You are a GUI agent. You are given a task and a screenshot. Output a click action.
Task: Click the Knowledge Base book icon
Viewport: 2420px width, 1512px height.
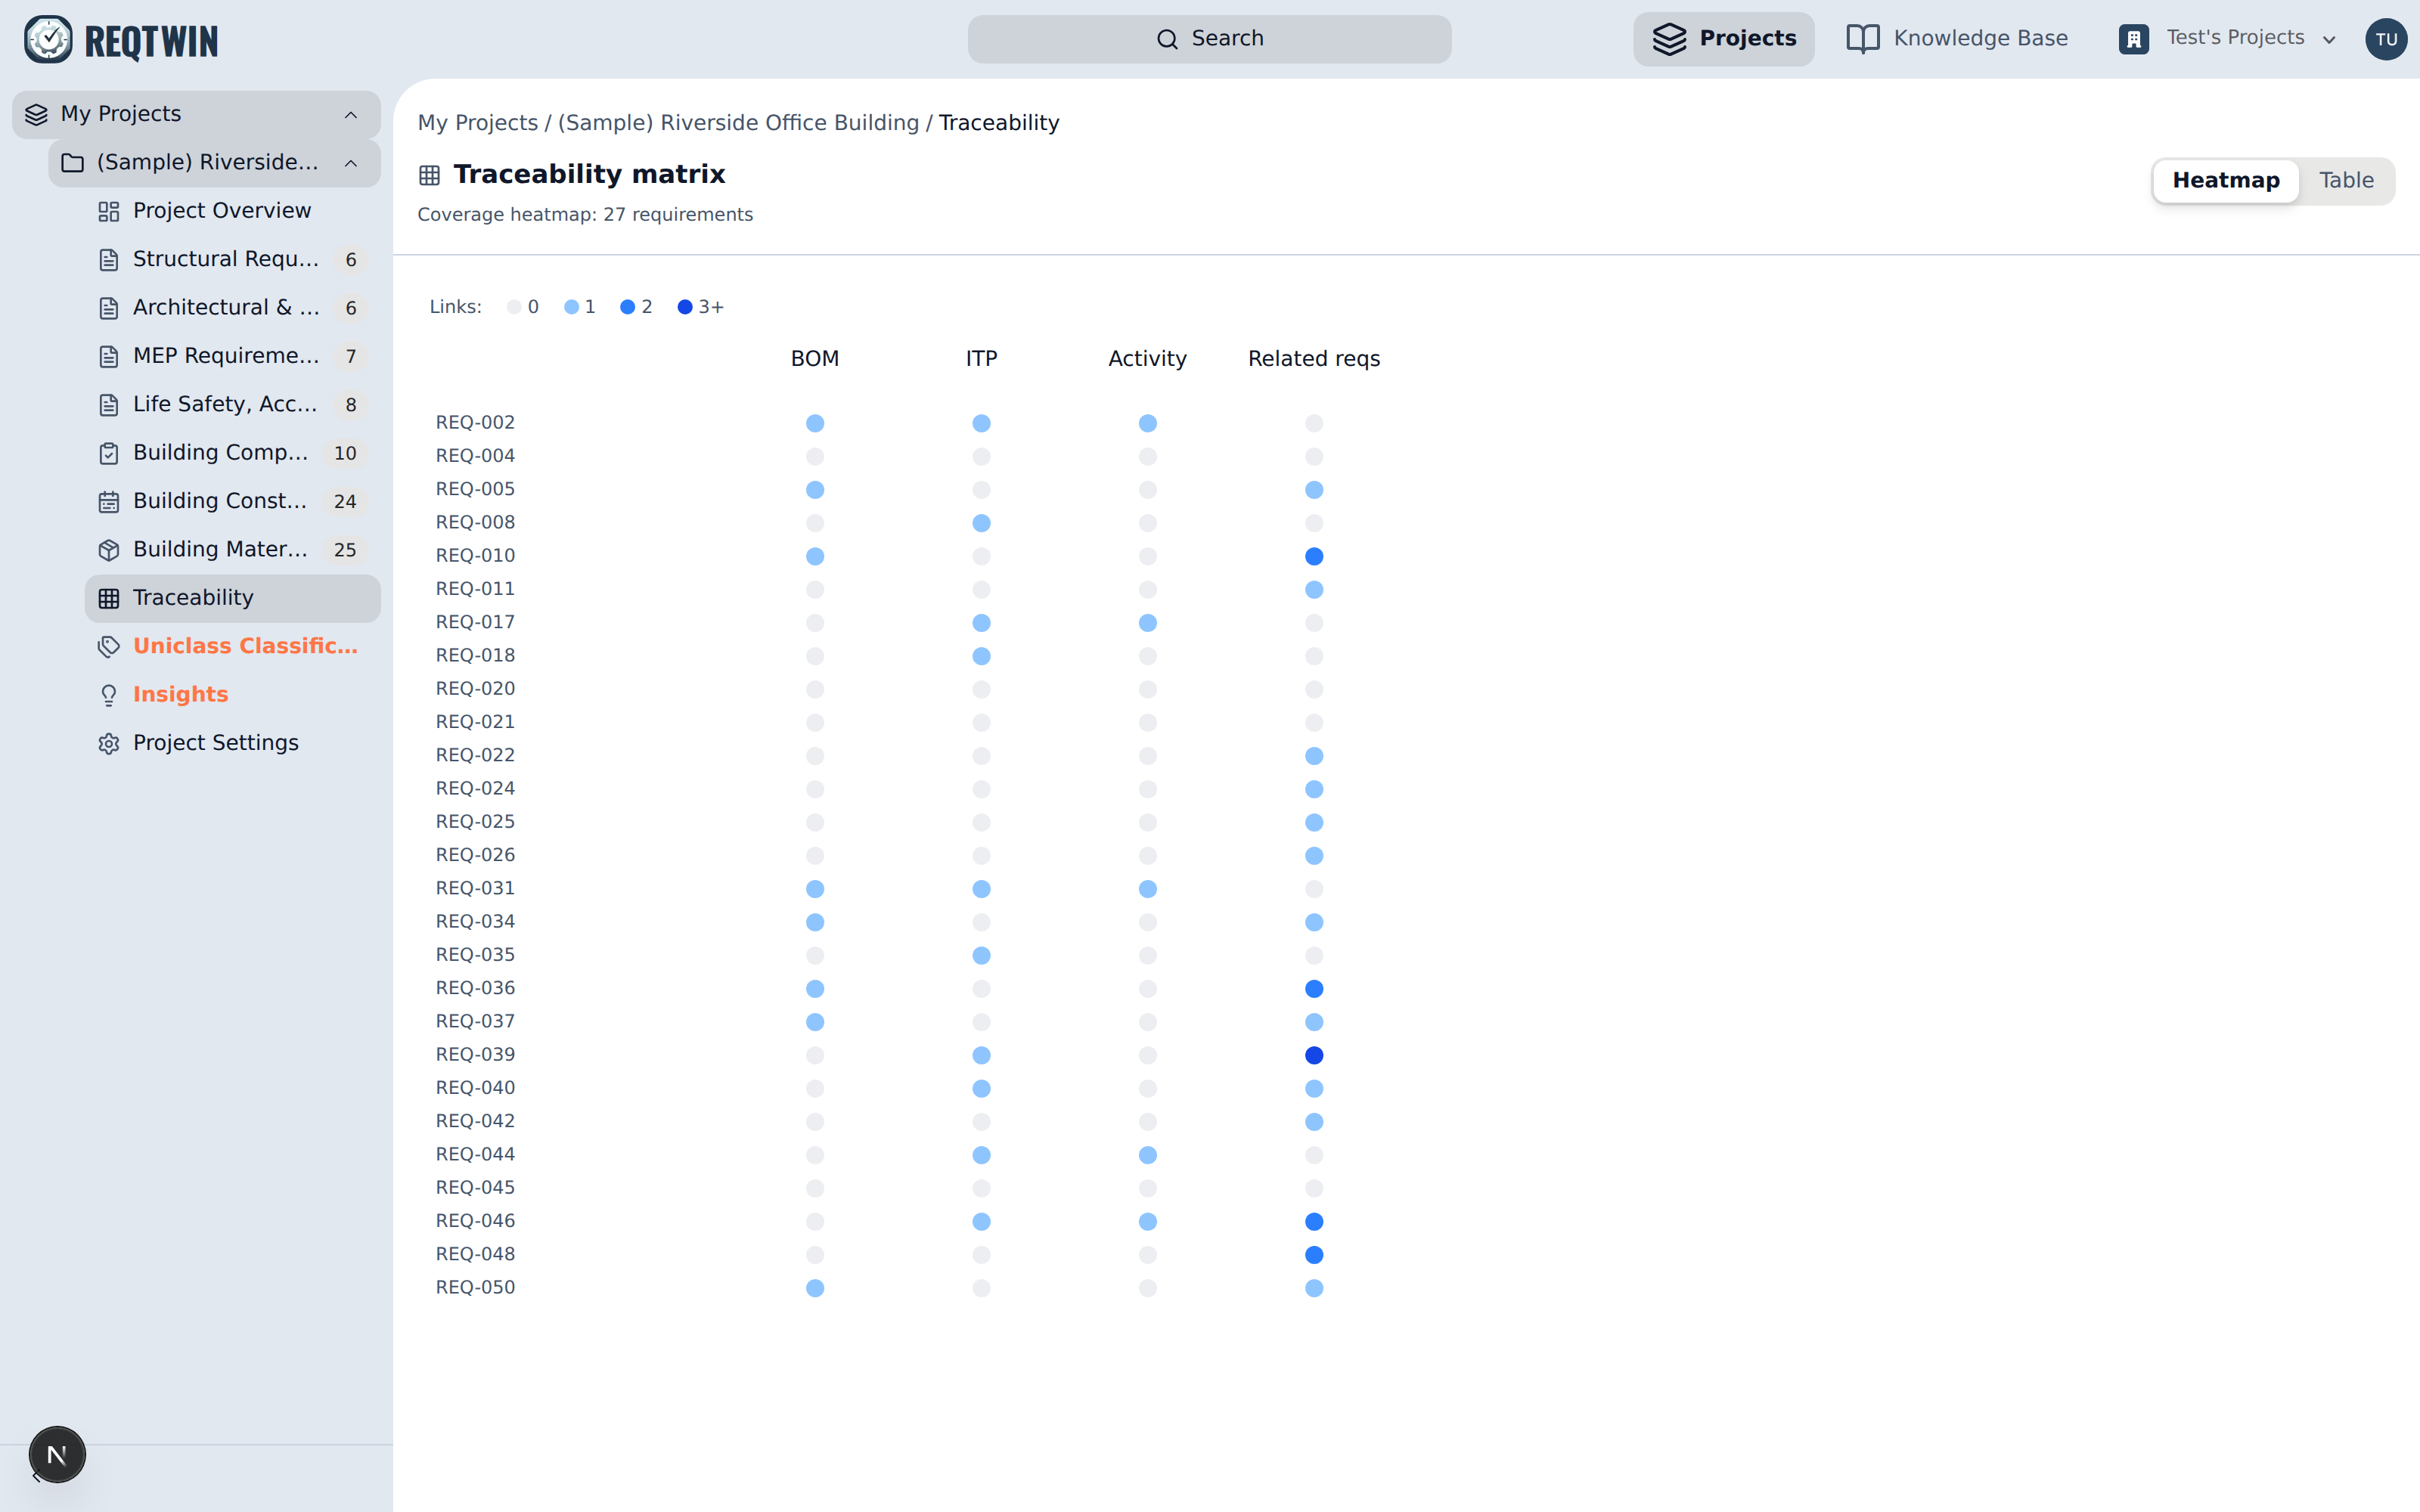pyautogui.click(x=1862, y=39)
